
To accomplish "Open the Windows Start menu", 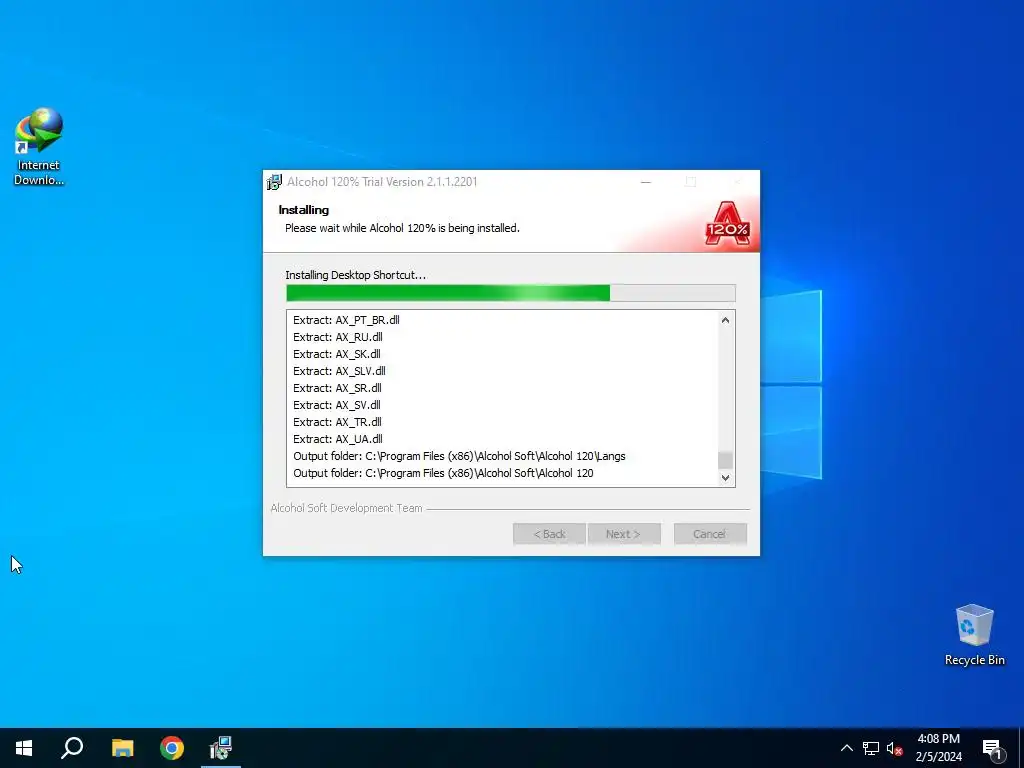I will (24, 748).
